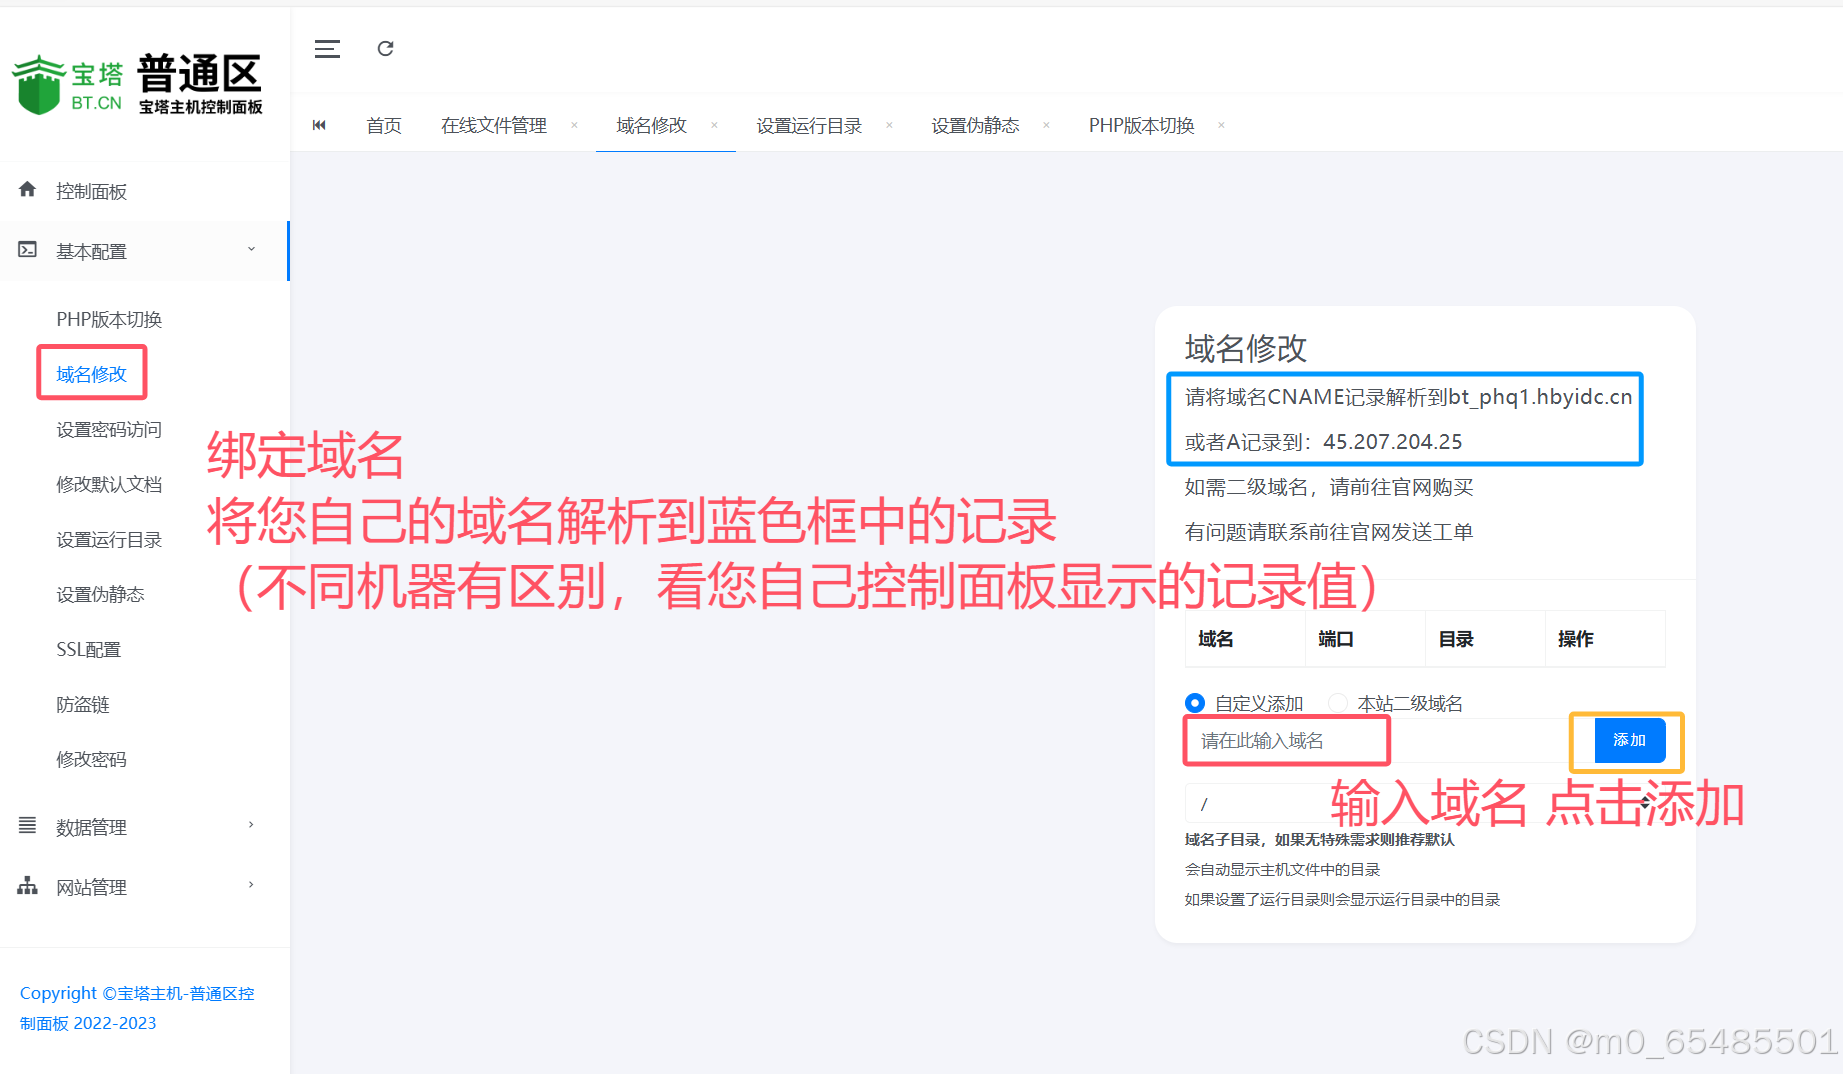This screenshot has width=1843, height=1074.
Task: Open 设置运行目录 in the sidebar
Action: tap(109, 539)
